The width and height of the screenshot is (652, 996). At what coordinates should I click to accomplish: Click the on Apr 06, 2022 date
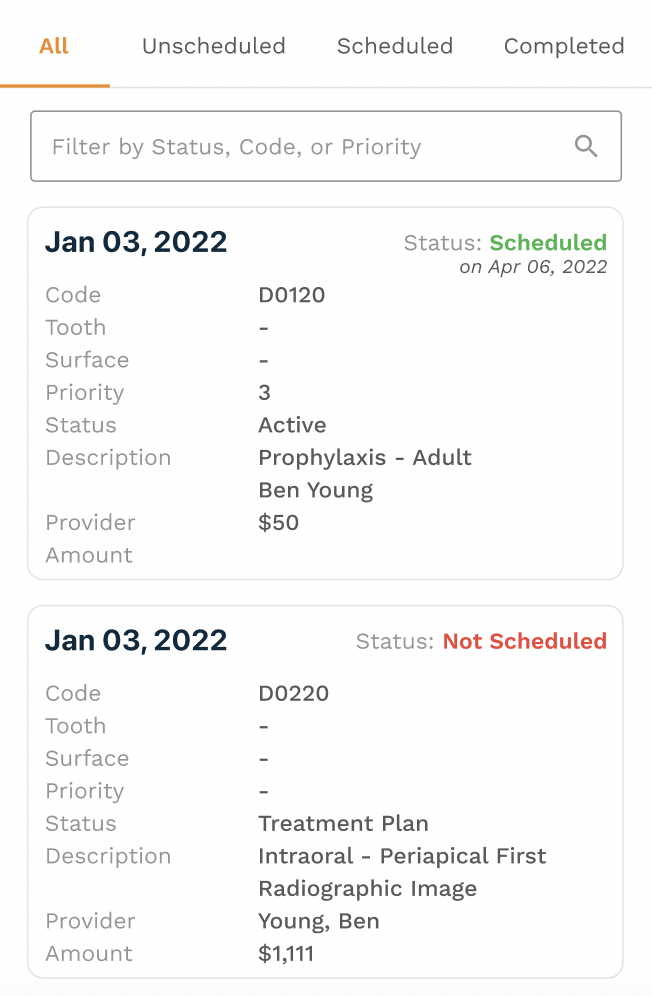pyautogui.click(x=533, y=267)
